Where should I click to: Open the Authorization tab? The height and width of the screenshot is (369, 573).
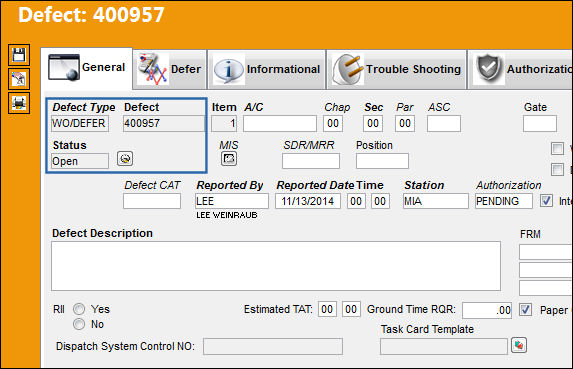pos(520,69)
